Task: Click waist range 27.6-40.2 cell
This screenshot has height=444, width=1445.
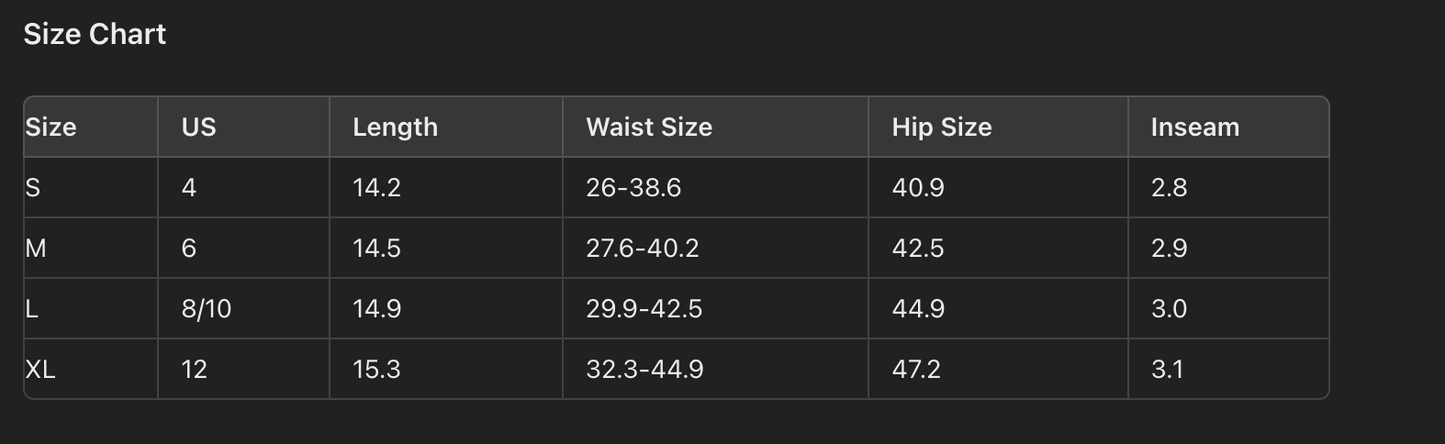Action: click(642, 248)
